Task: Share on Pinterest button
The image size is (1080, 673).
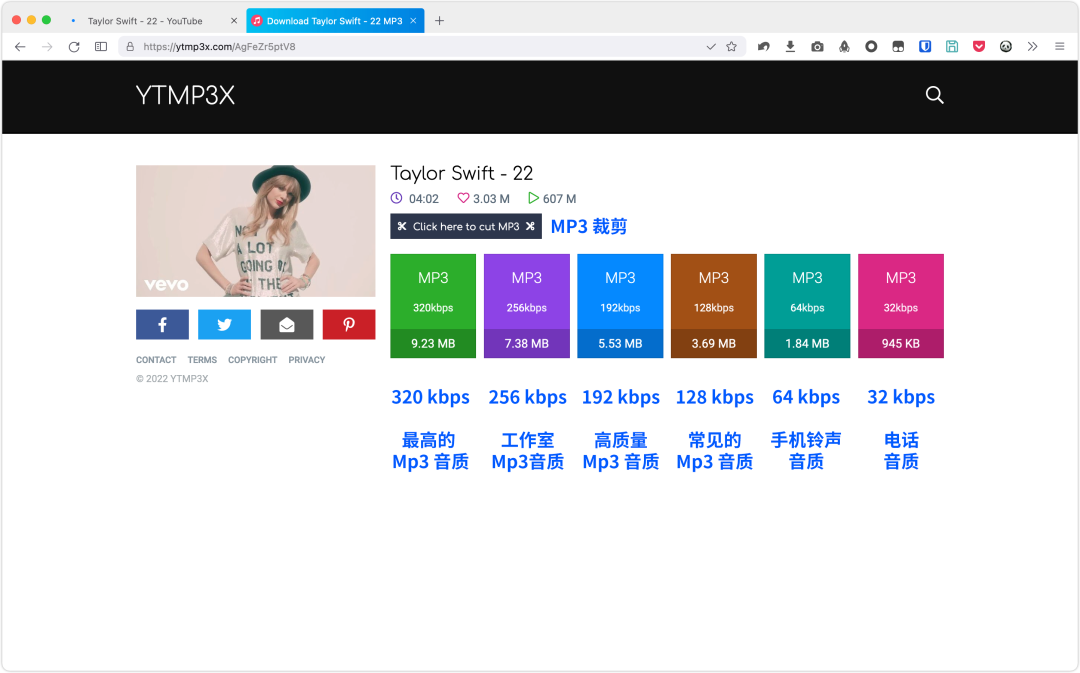Action: point(349,324)
